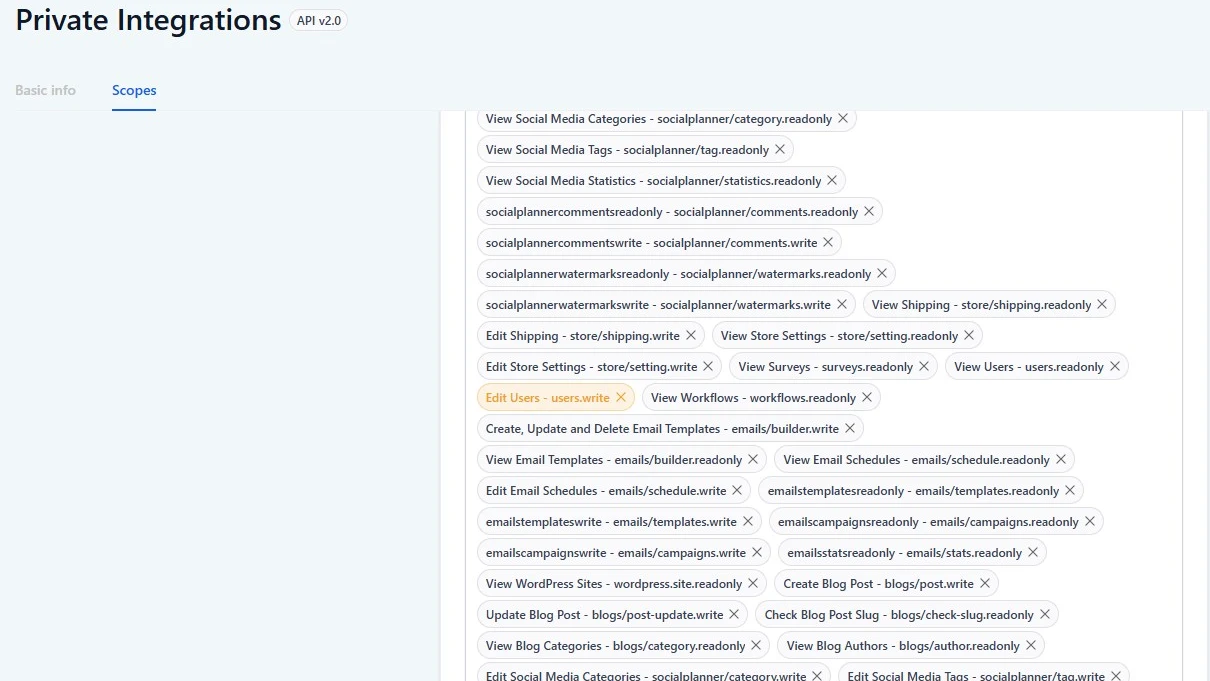This screenshot has width=1210, height=681.
Task: Remove the View WordPress Sites scope
Action: pyautogui.click(x=753, y=584)
